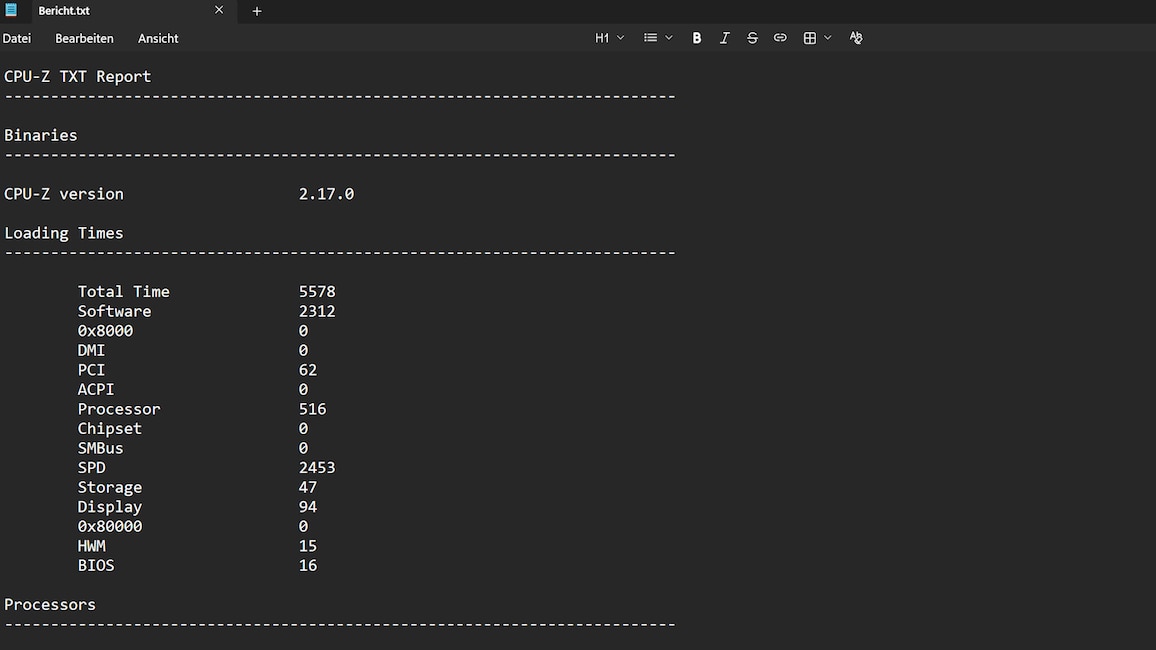1156x650 pixels.
Task: Open the Bearbeiten menu
Action: pos(84,38)
